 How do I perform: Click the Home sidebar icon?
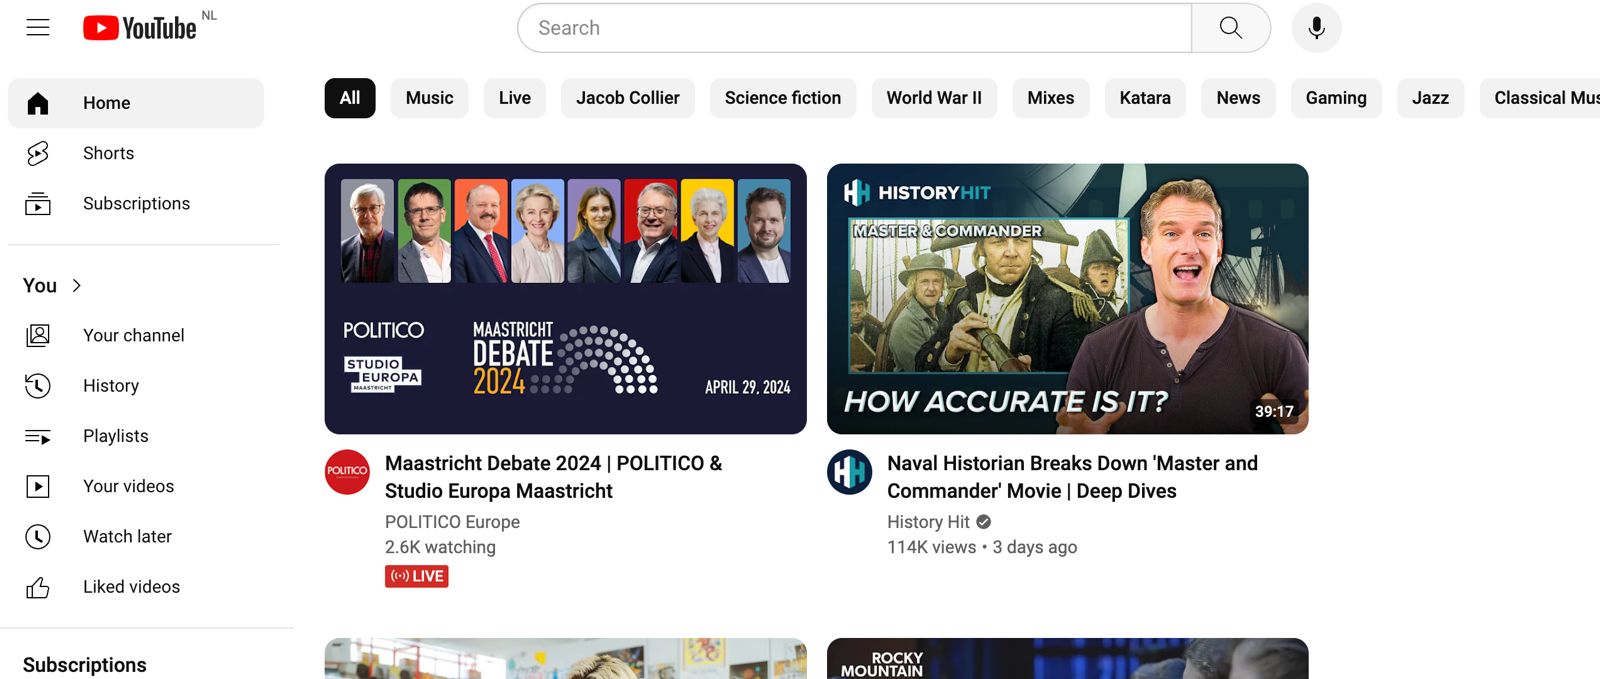[38, 103]
